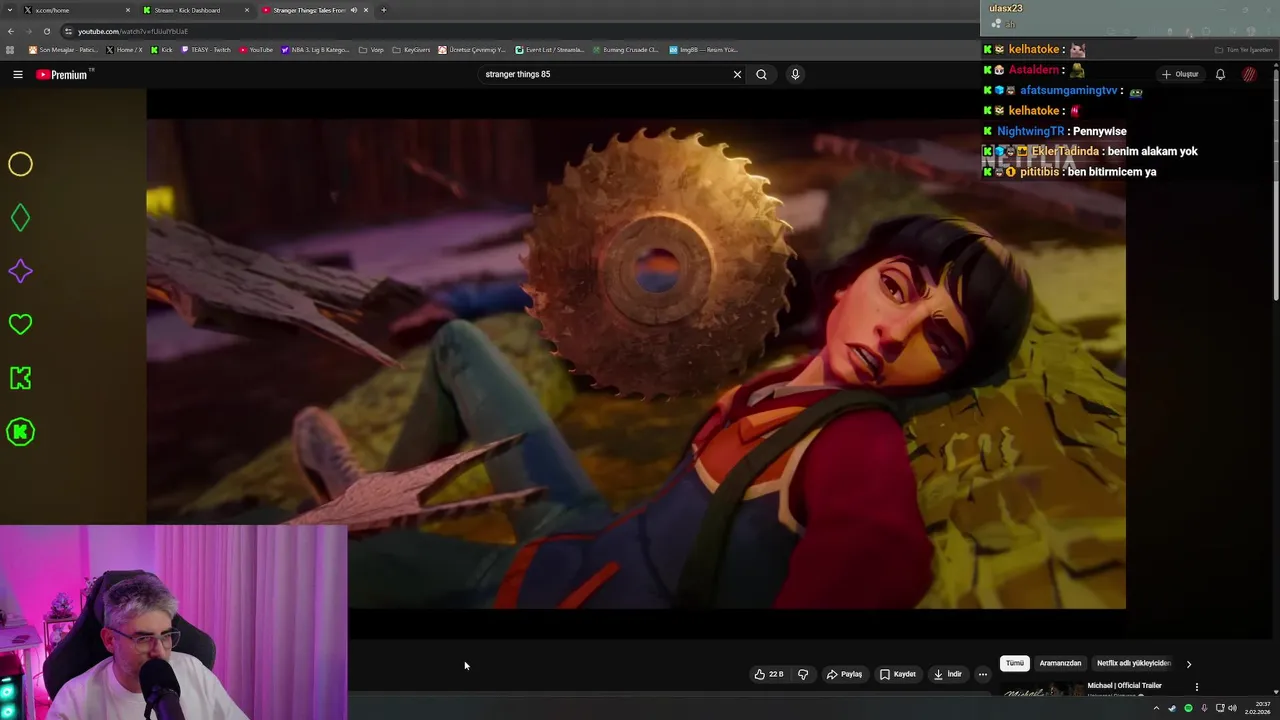Viewport: 1280px width, 720px height.
Task: View site information icon in address bar
Action: click(68, 31)
